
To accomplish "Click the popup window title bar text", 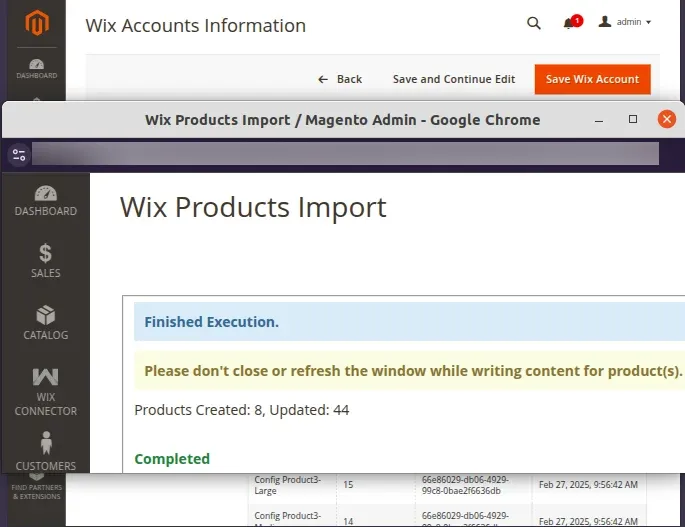I will 342,120.
